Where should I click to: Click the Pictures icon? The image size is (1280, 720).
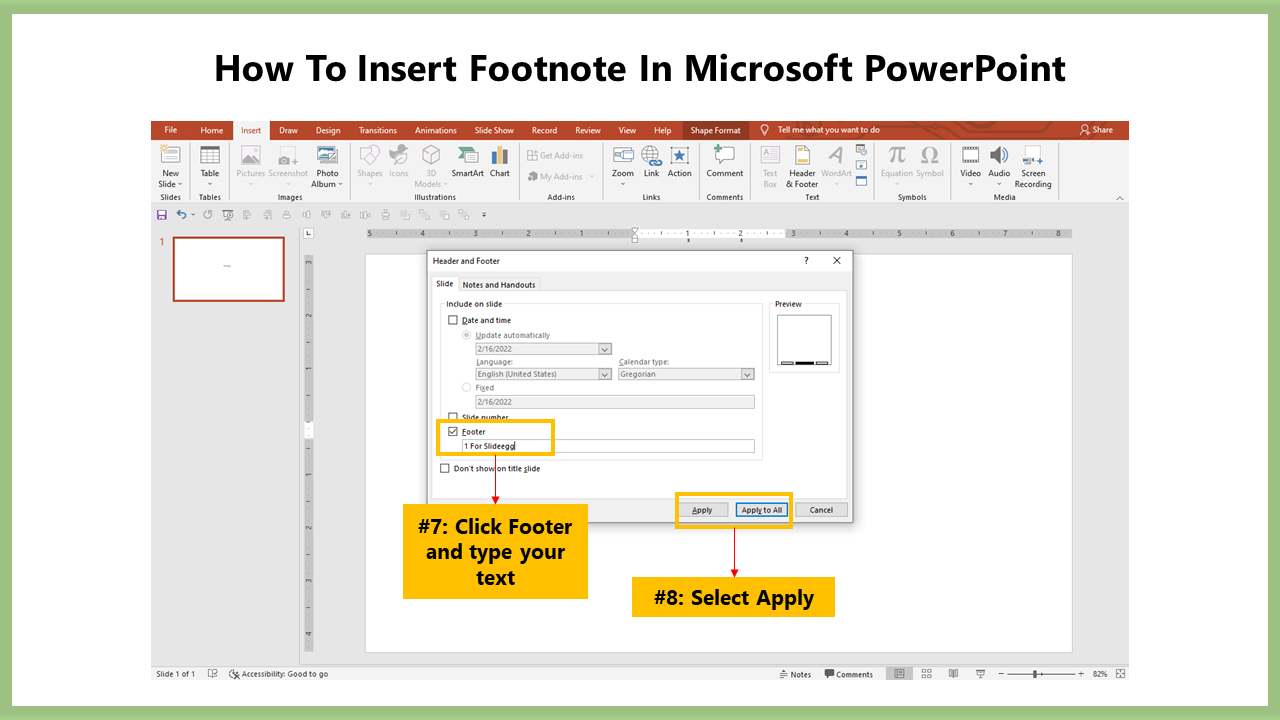click(x=251, y=155)
